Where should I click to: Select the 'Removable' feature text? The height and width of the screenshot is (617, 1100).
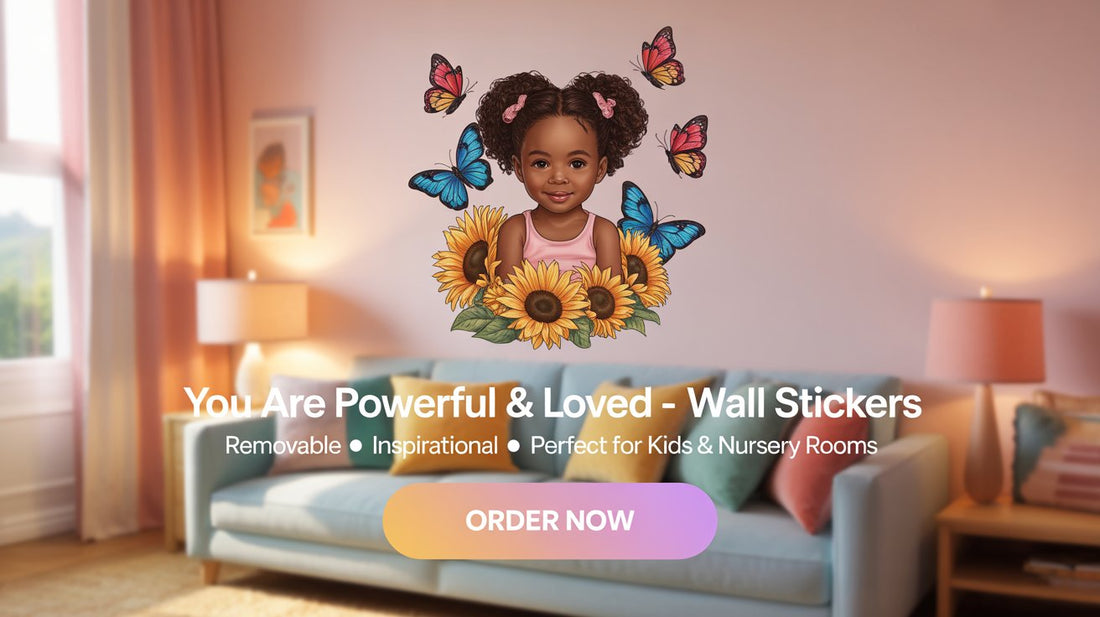tap(283, 445)
